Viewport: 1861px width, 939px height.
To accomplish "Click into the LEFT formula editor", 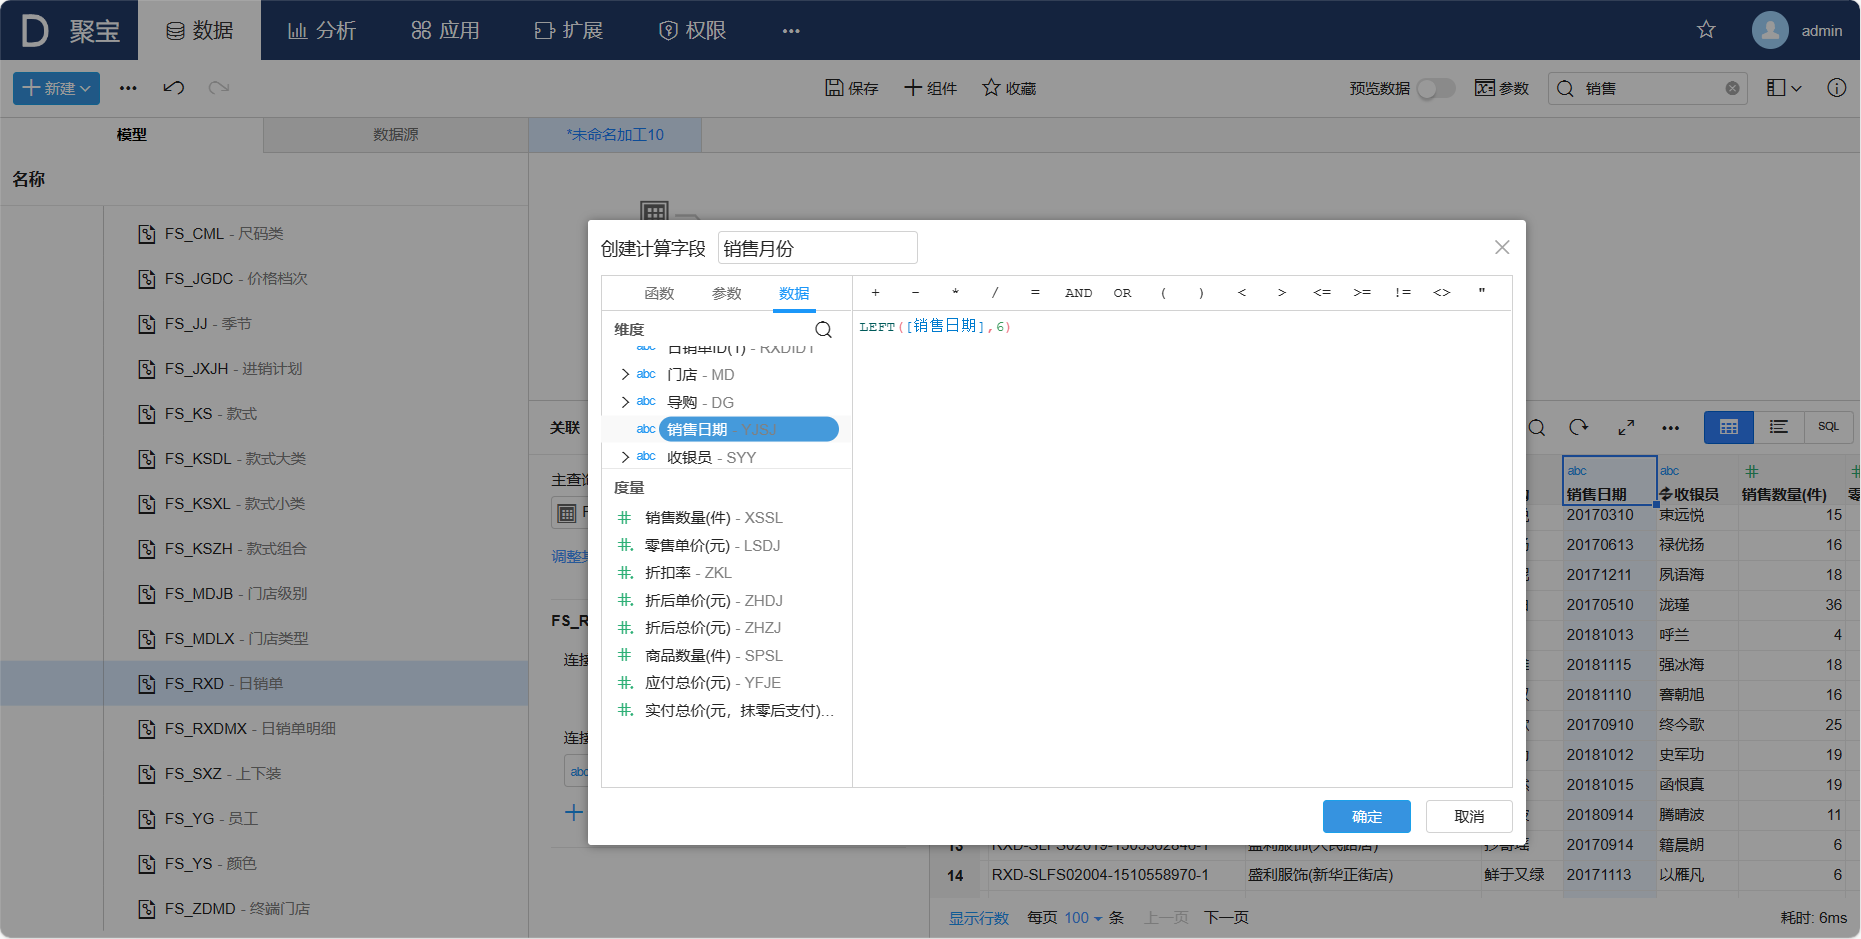I will (1182, 549).
